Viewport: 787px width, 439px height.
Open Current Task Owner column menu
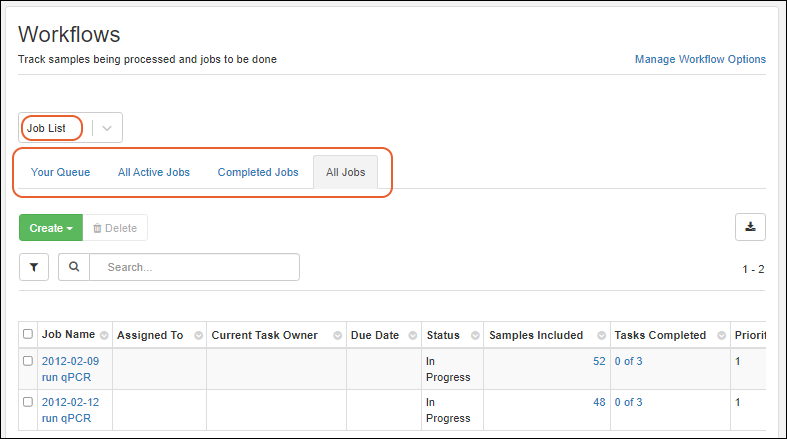tap(337, 335)
